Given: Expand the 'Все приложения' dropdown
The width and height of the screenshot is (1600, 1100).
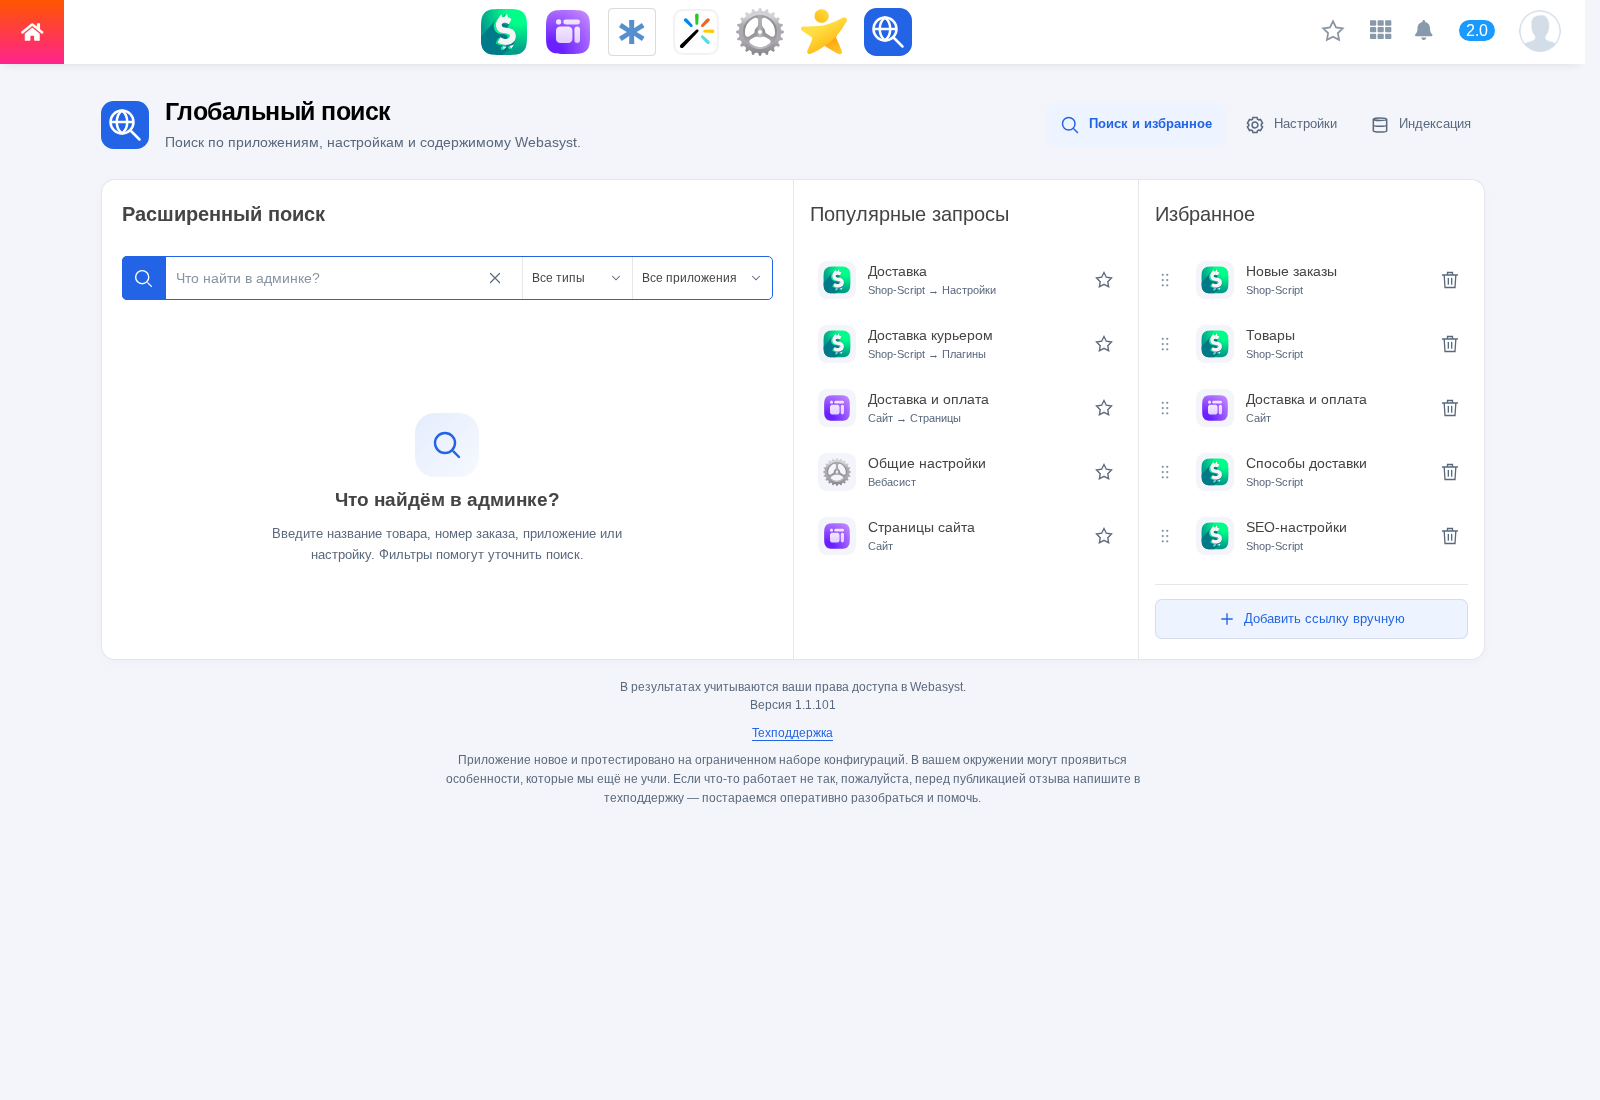Looking at the screenshot, I should coord(702,278).
